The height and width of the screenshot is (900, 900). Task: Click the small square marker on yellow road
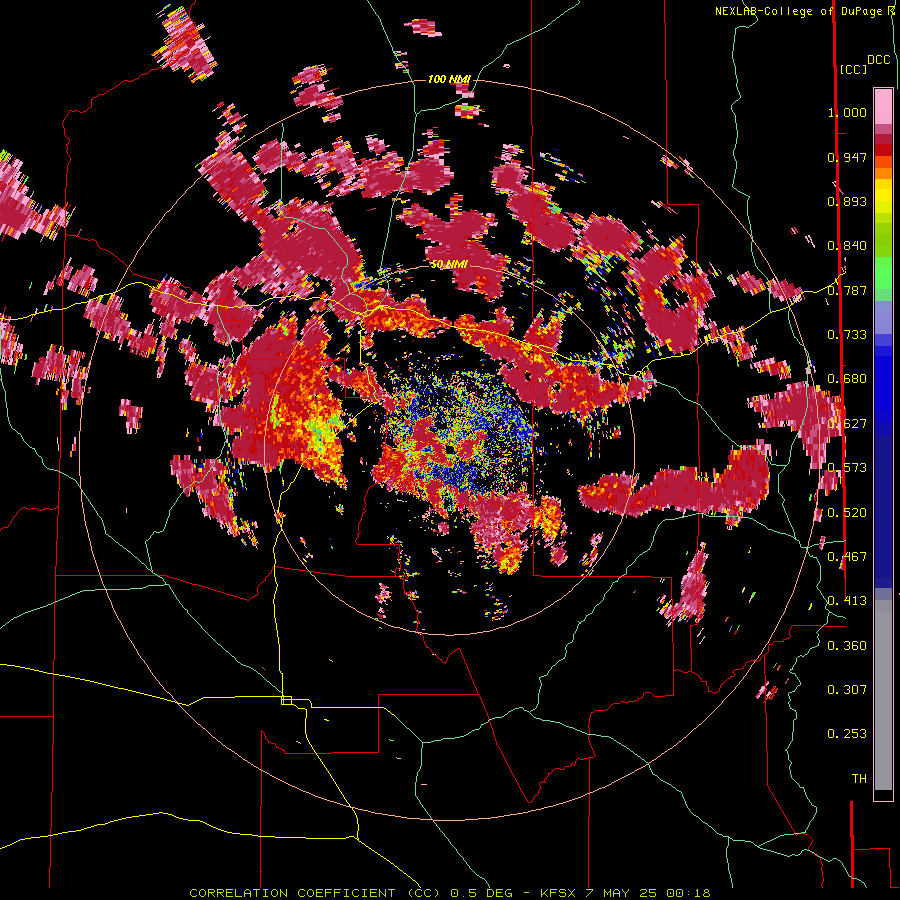286,700
